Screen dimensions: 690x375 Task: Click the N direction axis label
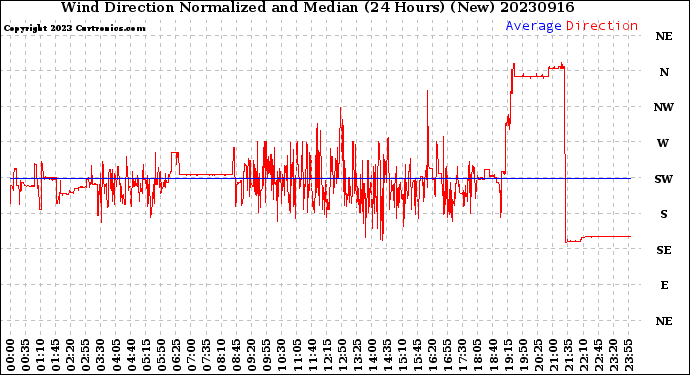(x=664, y=72)
